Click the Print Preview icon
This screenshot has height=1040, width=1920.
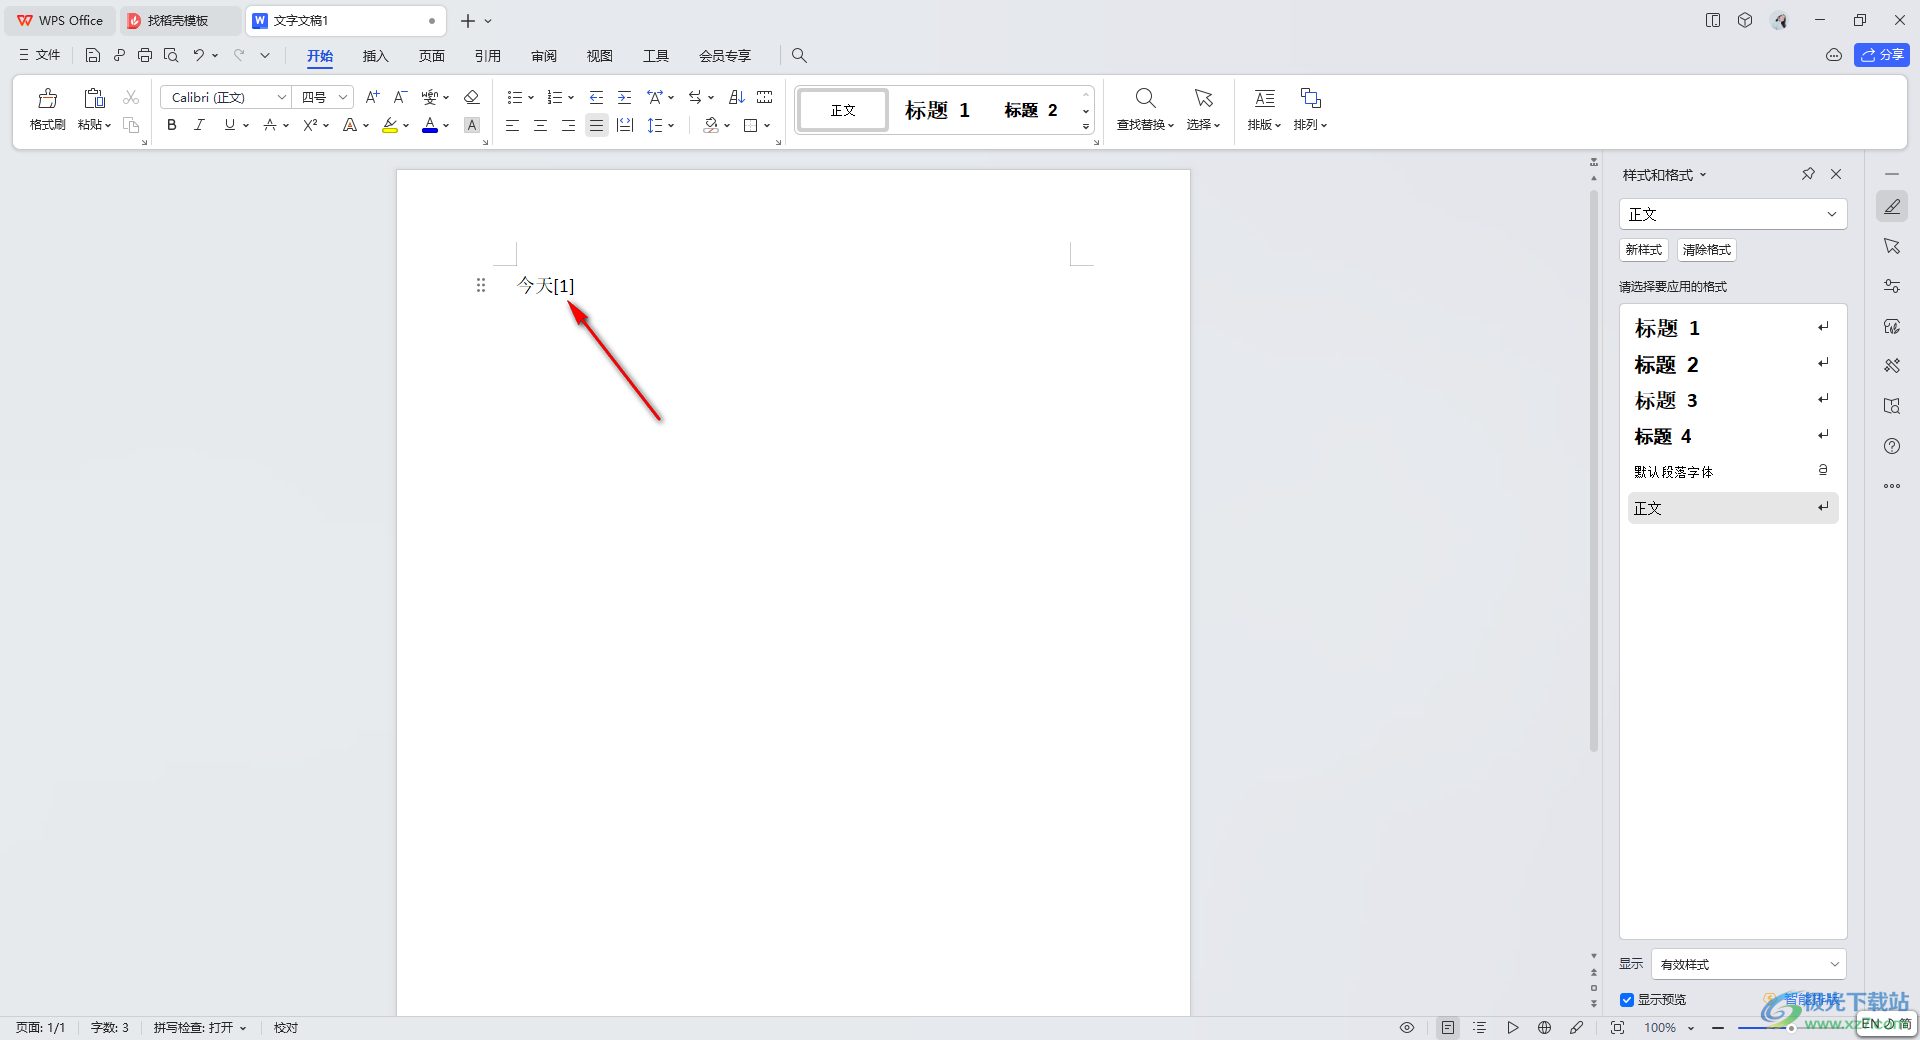click(171, 55)
